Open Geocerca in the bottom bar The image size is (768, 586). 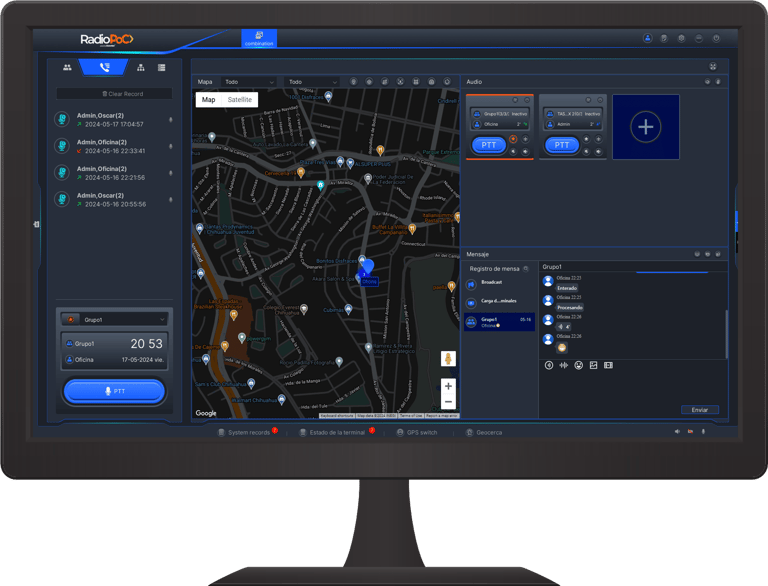[x=484, y=433]
